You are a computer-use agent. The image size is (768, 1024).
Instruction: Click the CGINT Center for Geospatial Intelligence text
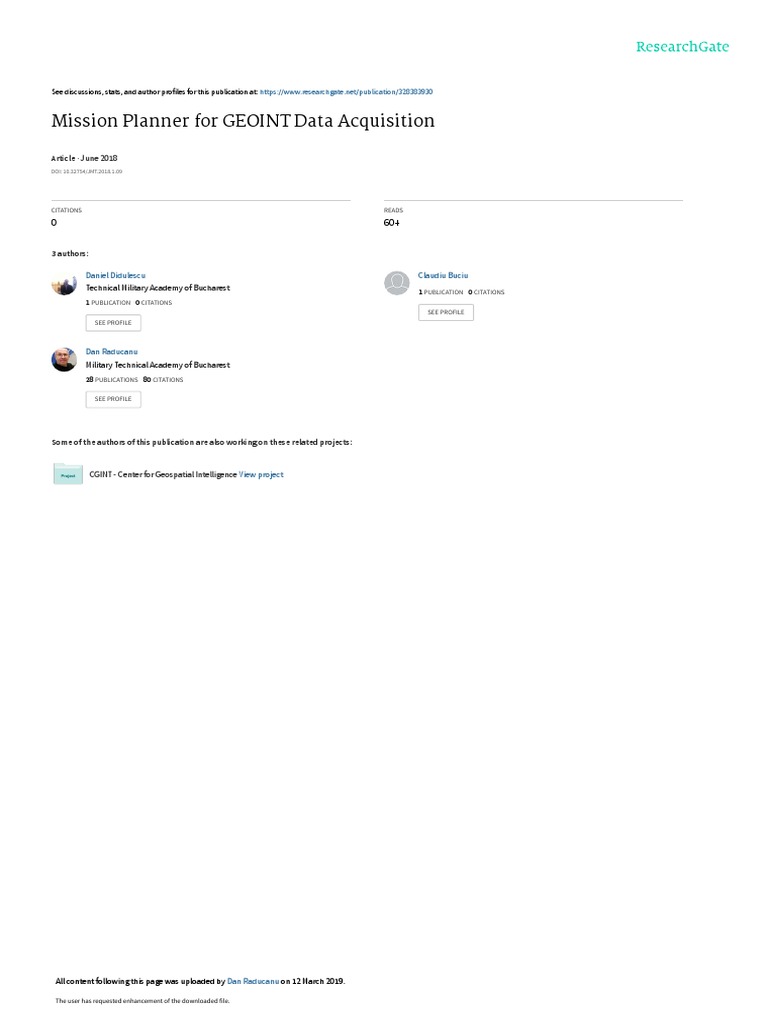(x=163, y=475)
